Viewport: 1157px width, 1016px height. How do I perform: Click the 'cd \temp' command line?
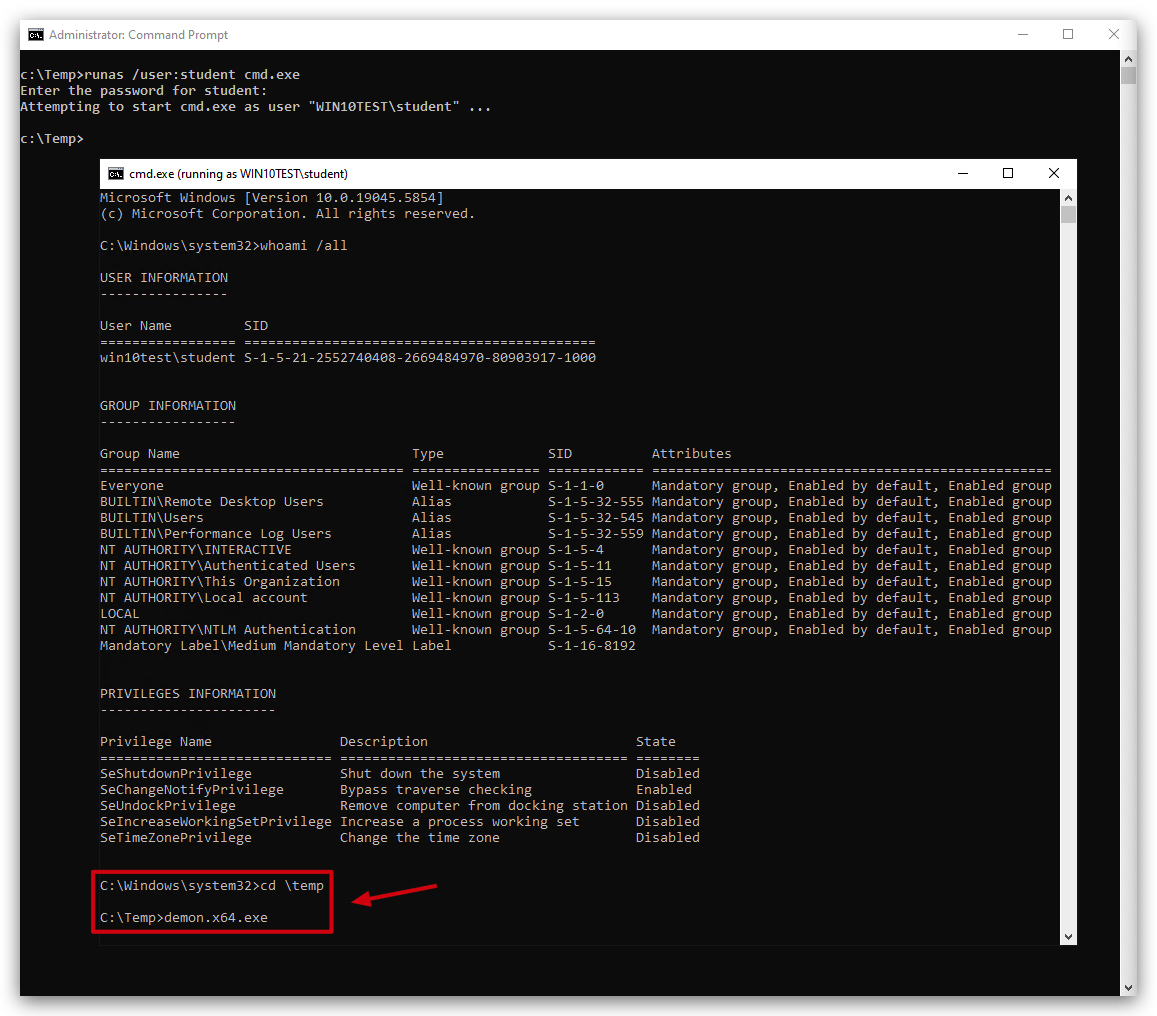coord(212,885)
